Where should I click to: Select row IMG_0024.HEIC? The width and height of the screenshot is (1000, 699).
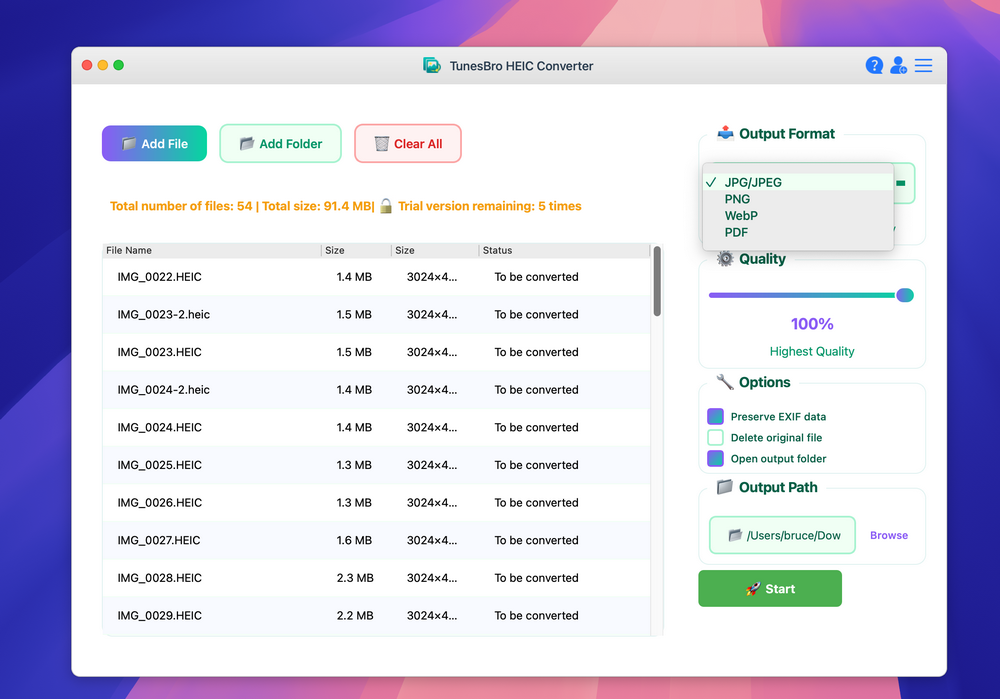376,427
